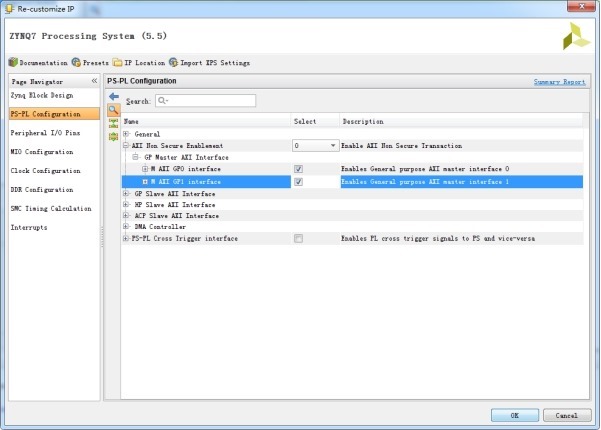Click the Cancel button
This screenshot has height=430, width=601.
(567, 415)
